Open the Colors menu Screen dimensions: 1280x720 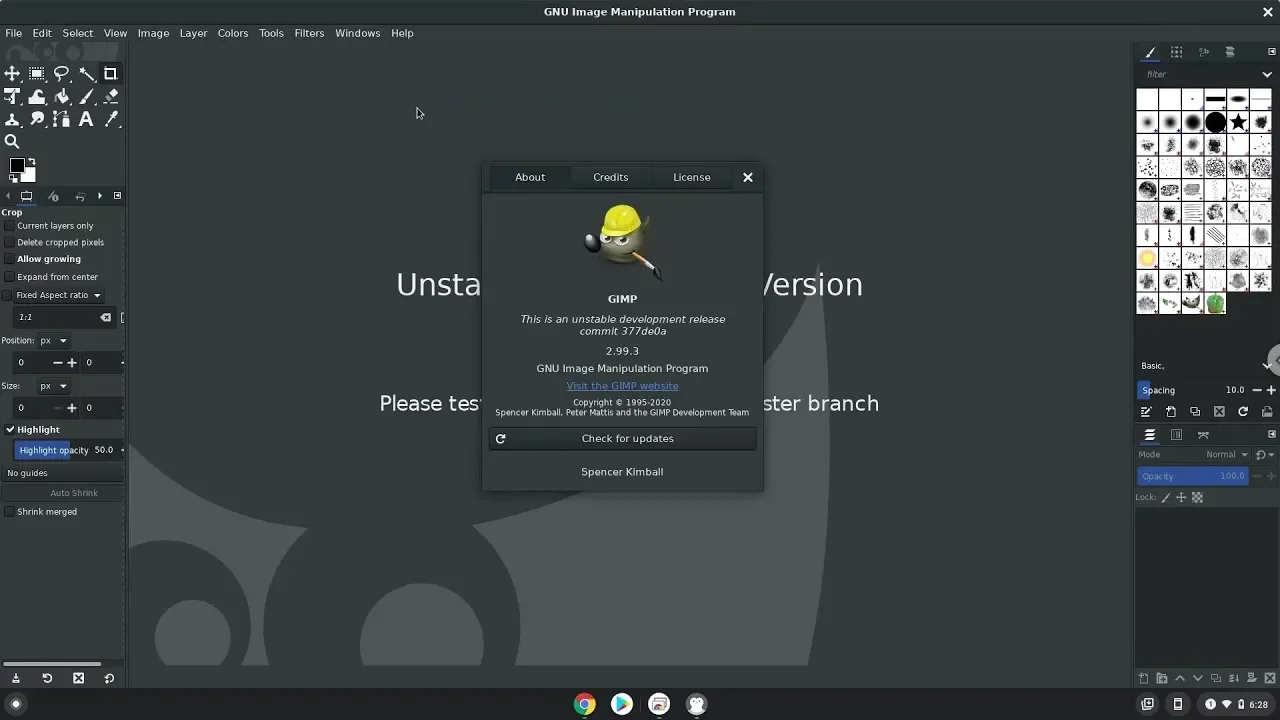[233, 33]
